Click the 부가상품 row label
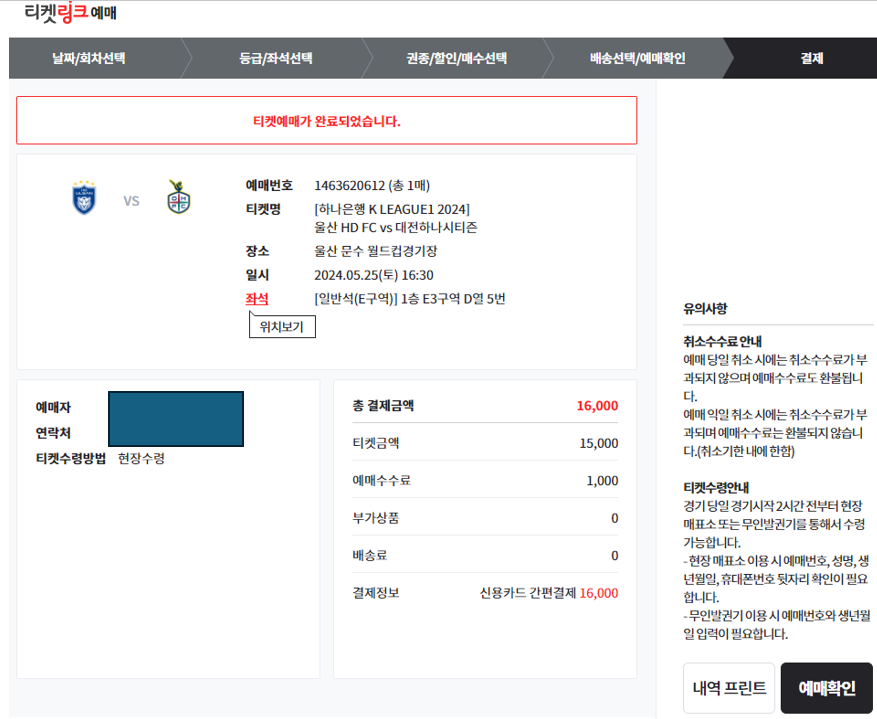The image size is (877, 719). point(375,518)
